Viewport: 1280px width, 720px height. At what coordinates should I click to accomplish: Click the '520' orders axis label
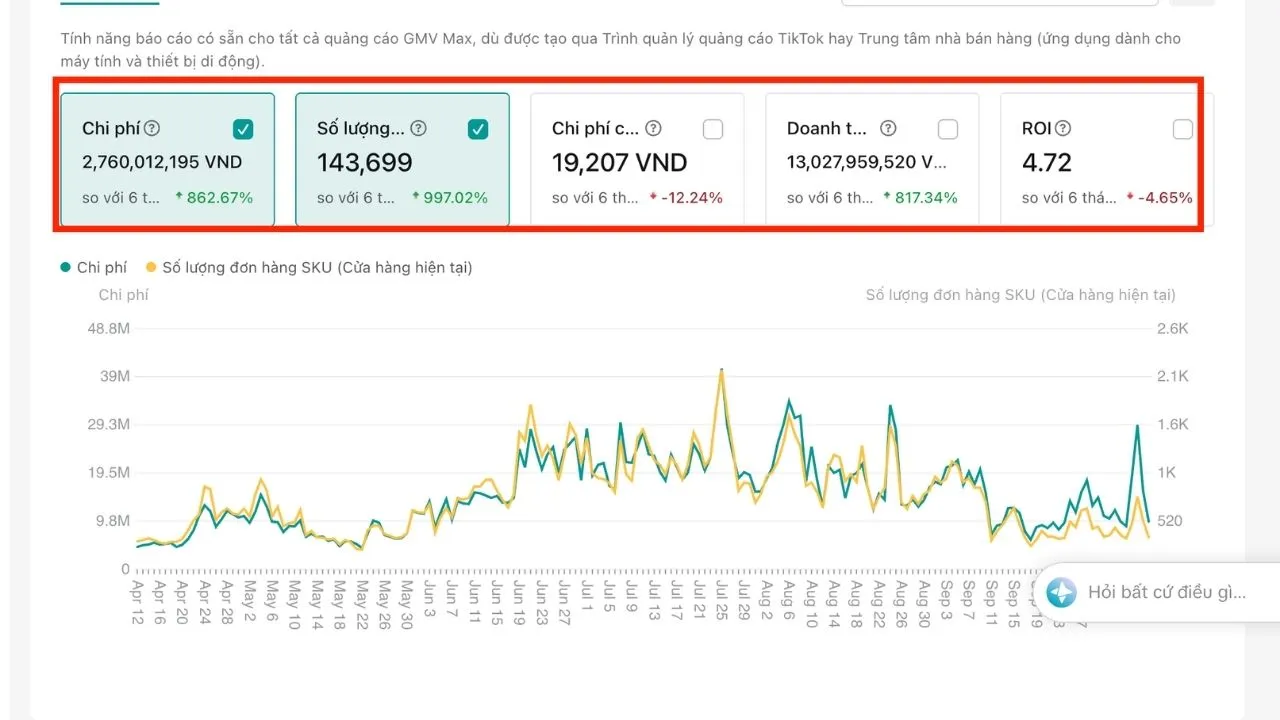(1170, 521)
